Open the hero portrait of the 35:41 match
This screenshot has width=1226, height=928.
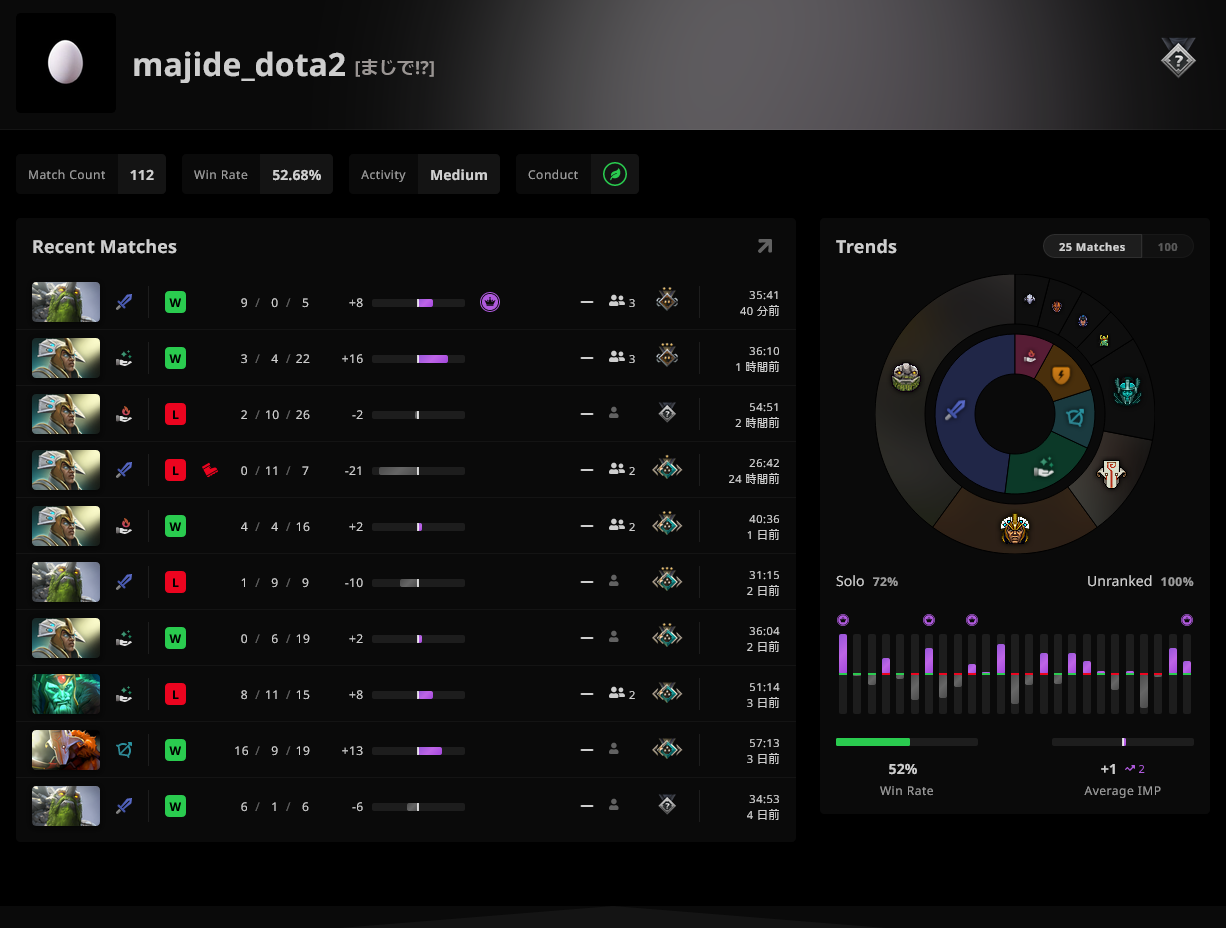(x=66, y=302)
